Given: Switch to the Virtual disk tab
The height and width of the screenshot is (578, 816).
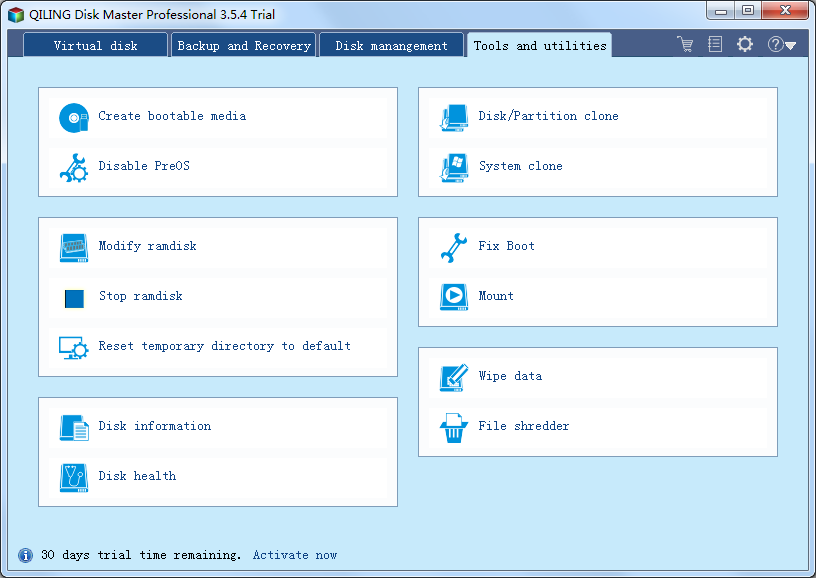Looking at the screenshot, I should coord(96,45).
